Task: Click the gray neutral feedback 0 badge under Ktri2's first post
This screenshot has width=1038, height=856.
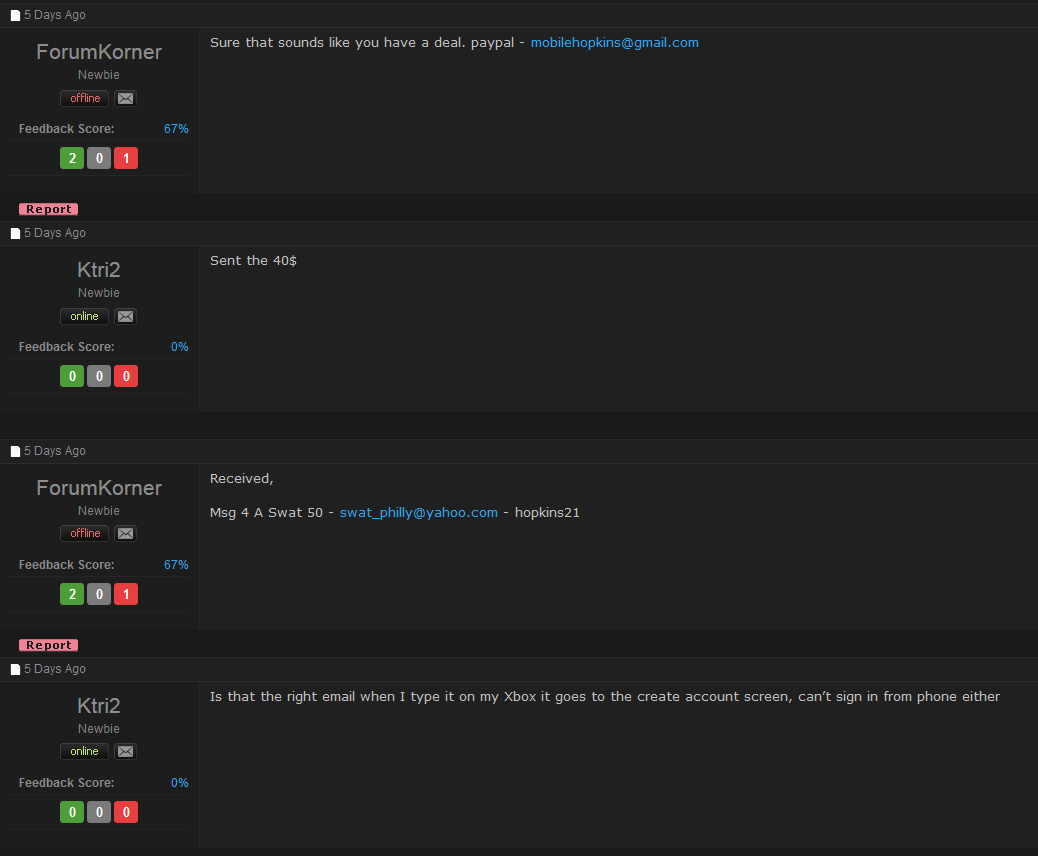Action: (x=99, y=376)
